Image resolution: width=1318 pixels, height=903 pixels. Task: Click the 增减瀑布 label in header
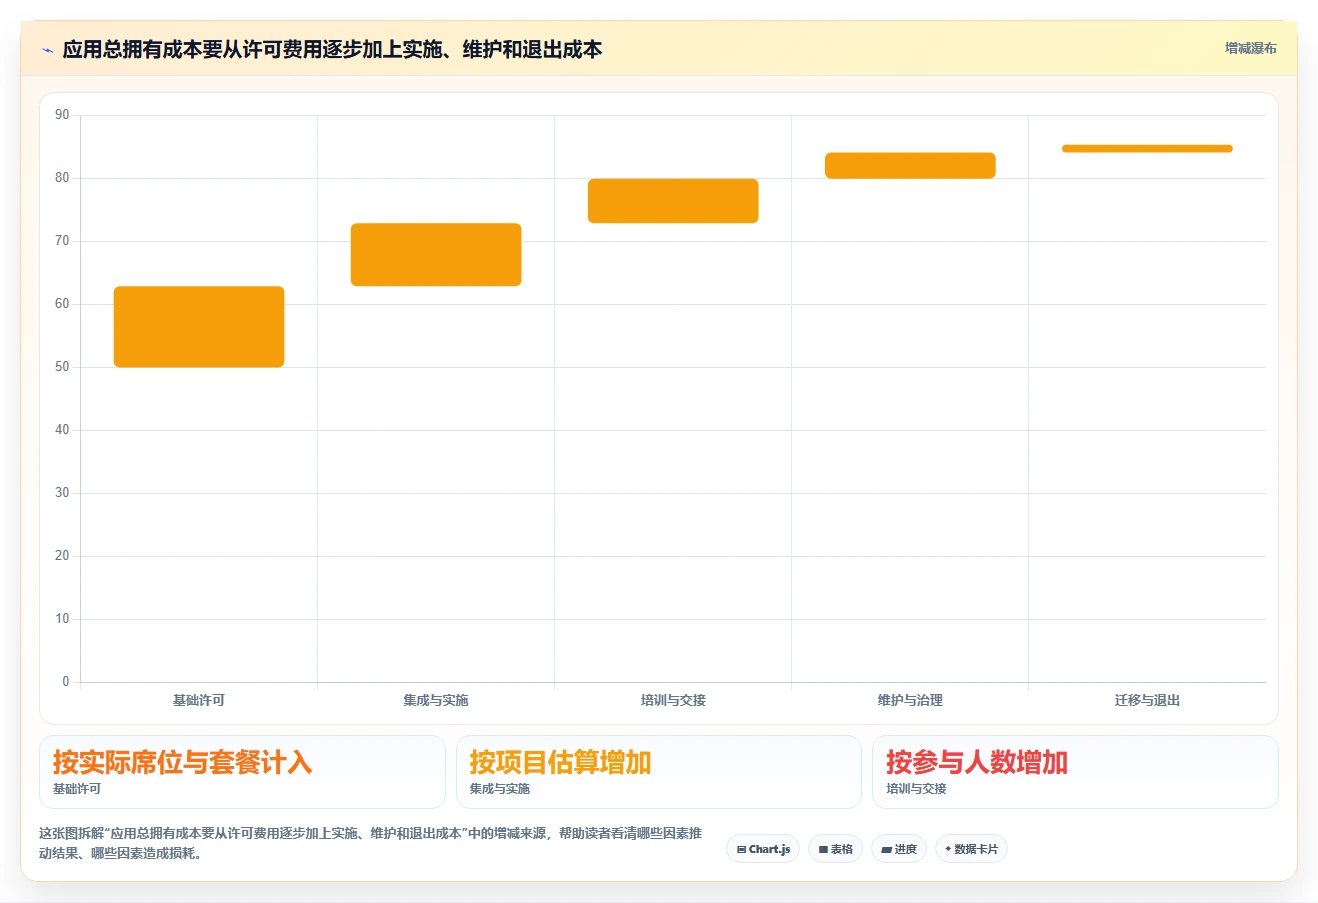[1251, 48]
